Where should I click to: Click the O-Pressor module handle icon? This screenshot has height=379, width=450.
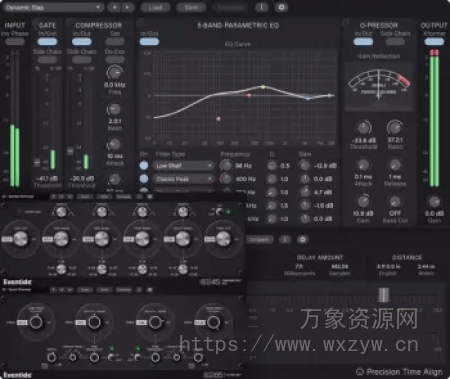click(345, 22)
